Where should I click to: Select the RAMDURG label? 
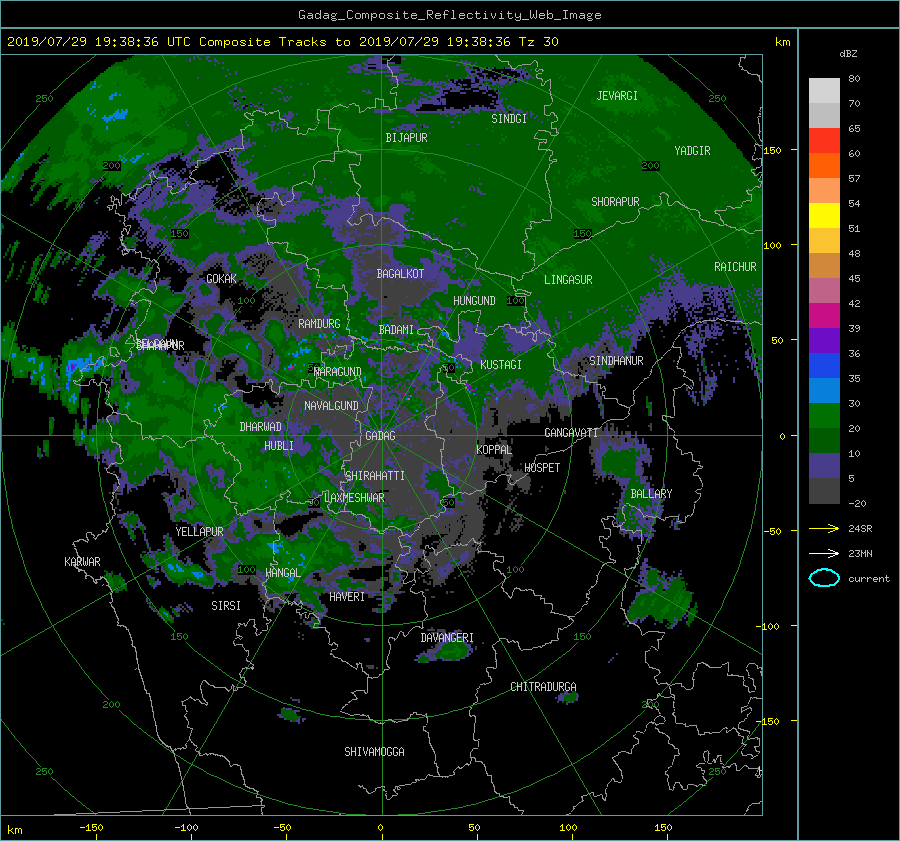click(x=319, y=324)
